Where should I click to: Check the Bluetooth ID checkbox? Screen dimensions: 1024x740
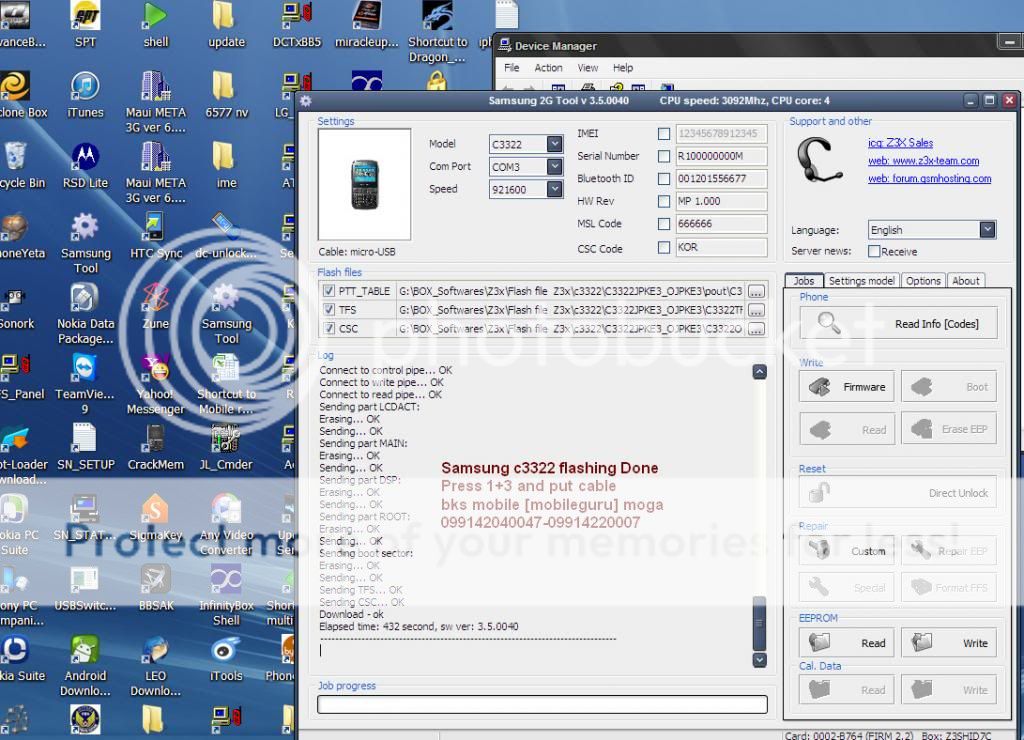(x=664, y=179)
